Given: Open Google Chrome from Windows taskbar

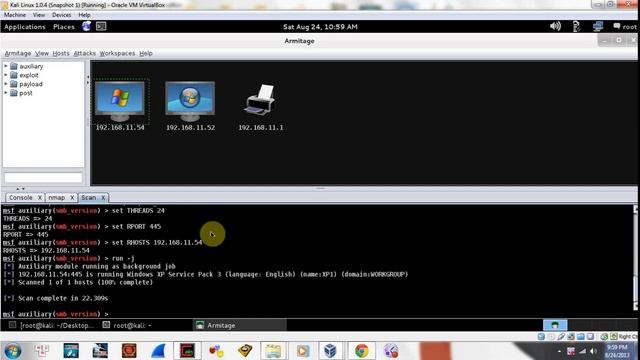Looking at the screenshot, I should [x=361, y=351].
